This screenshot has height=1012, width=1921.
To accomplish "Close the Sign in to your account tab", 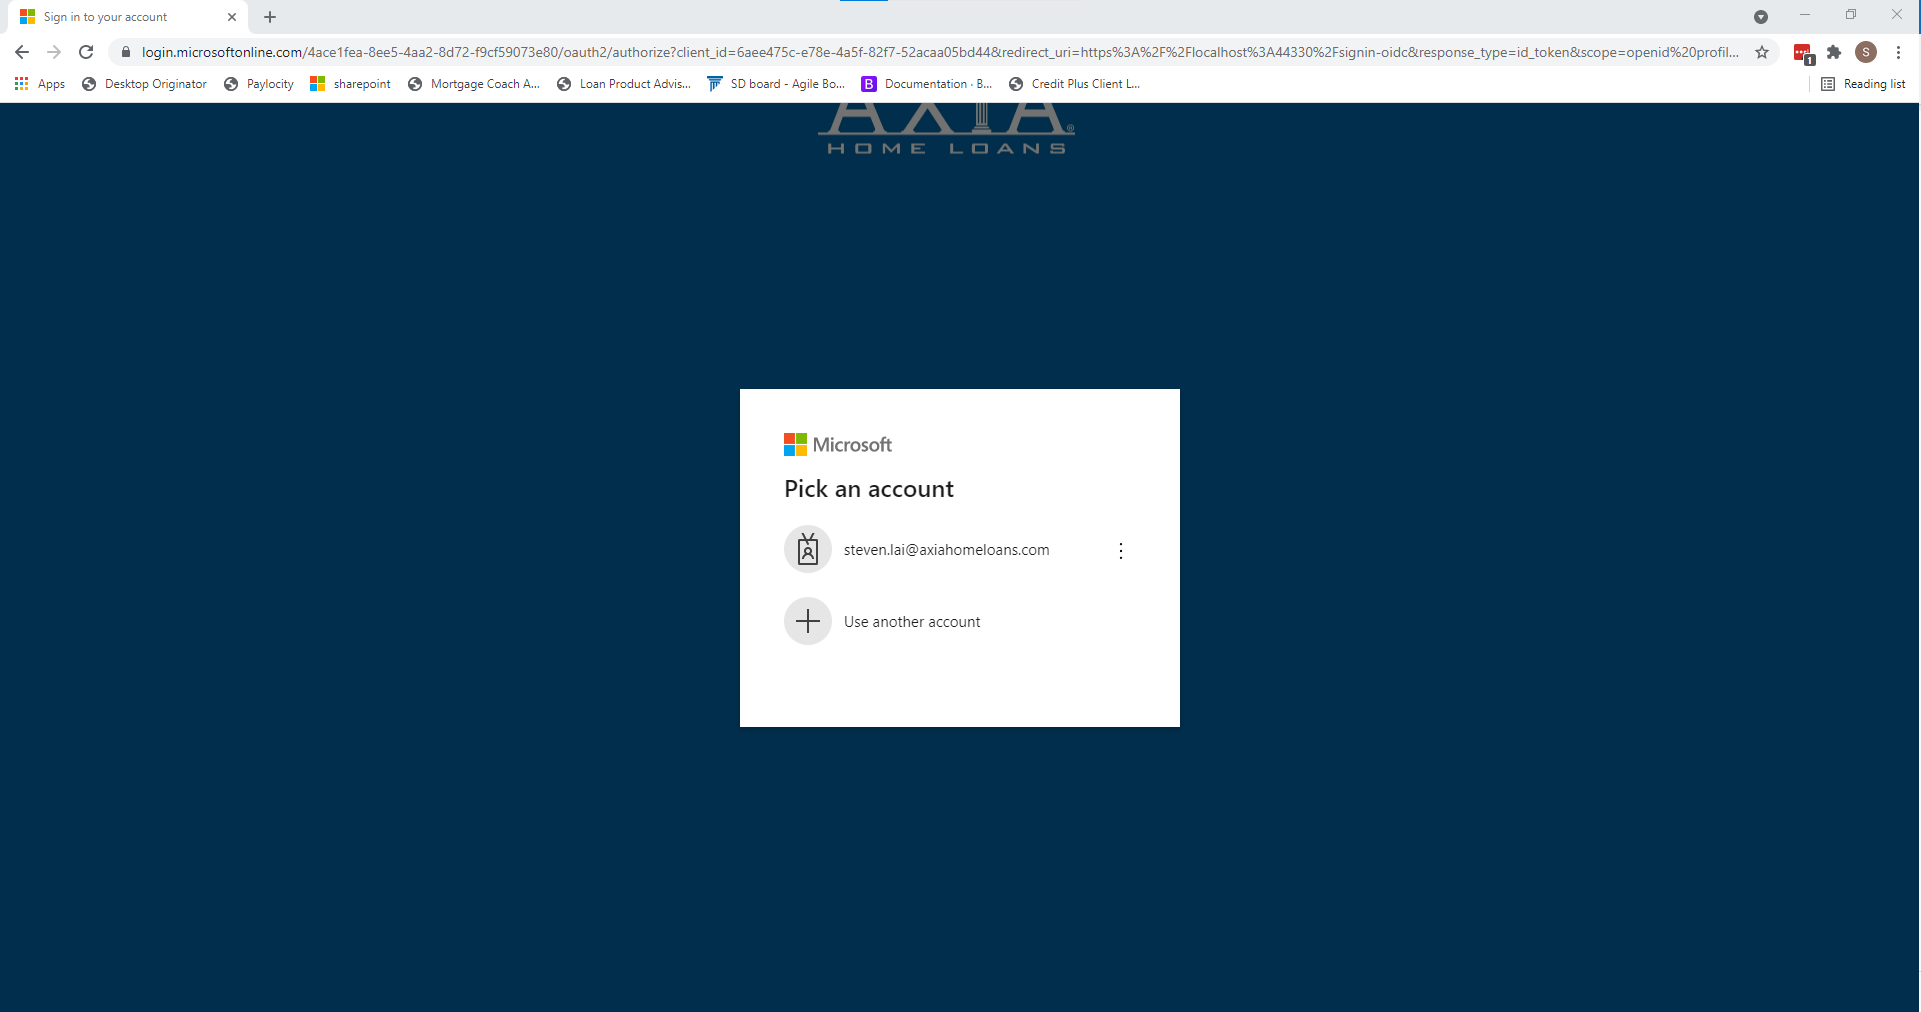I will click(x=232, y=17).
